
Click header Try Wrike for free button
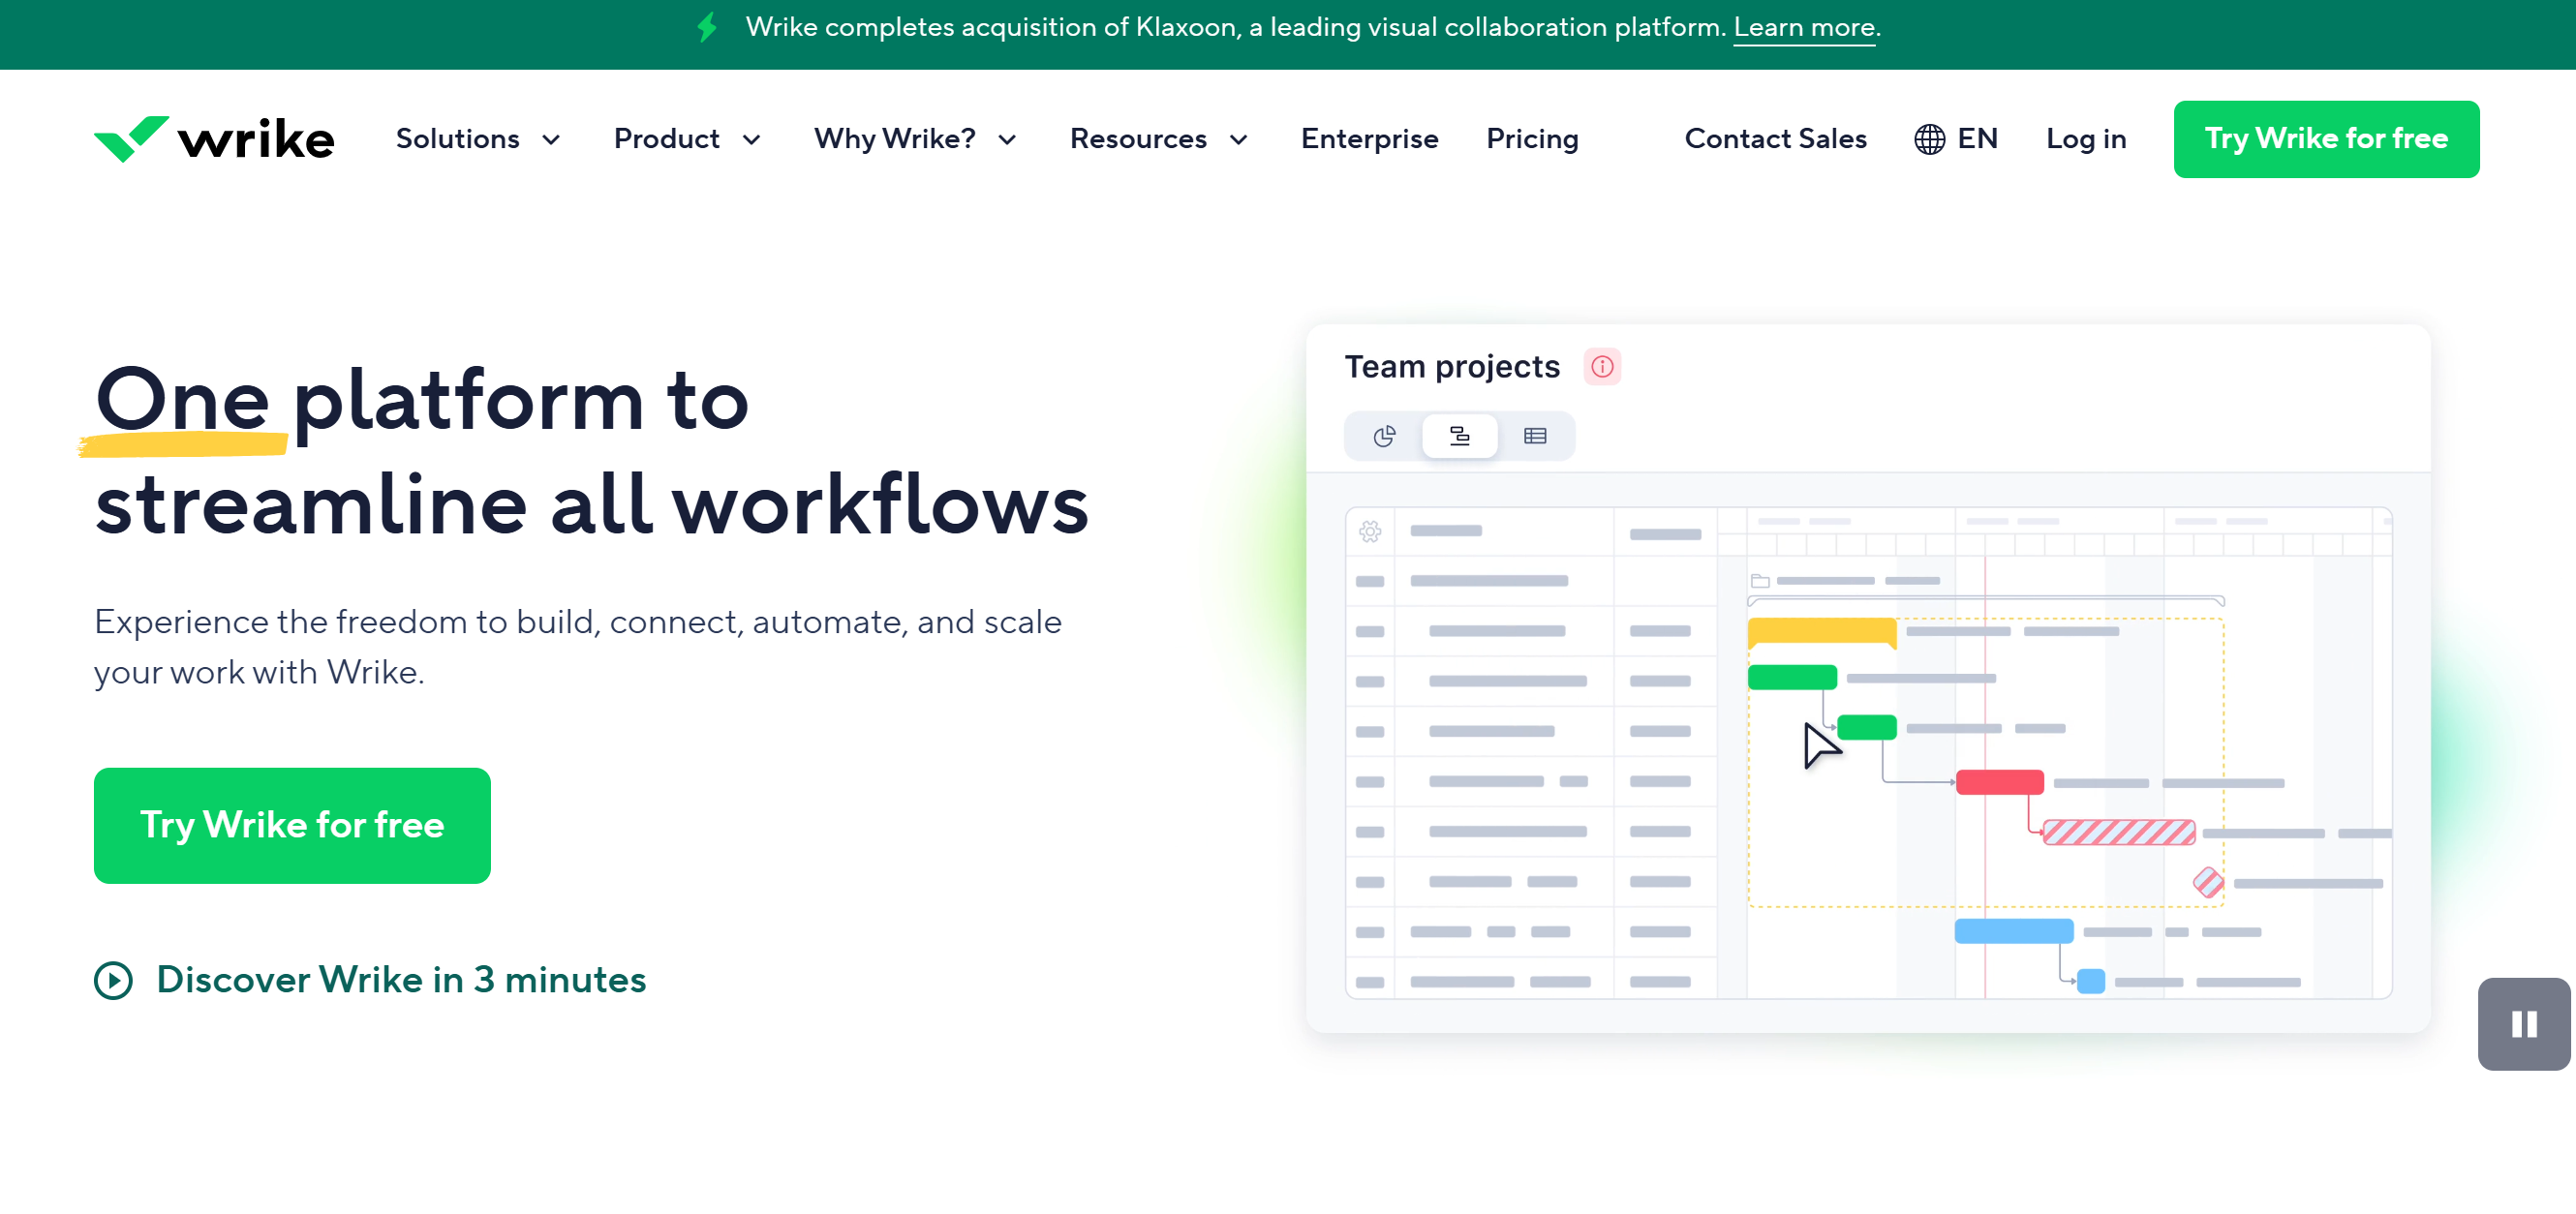2325,139
